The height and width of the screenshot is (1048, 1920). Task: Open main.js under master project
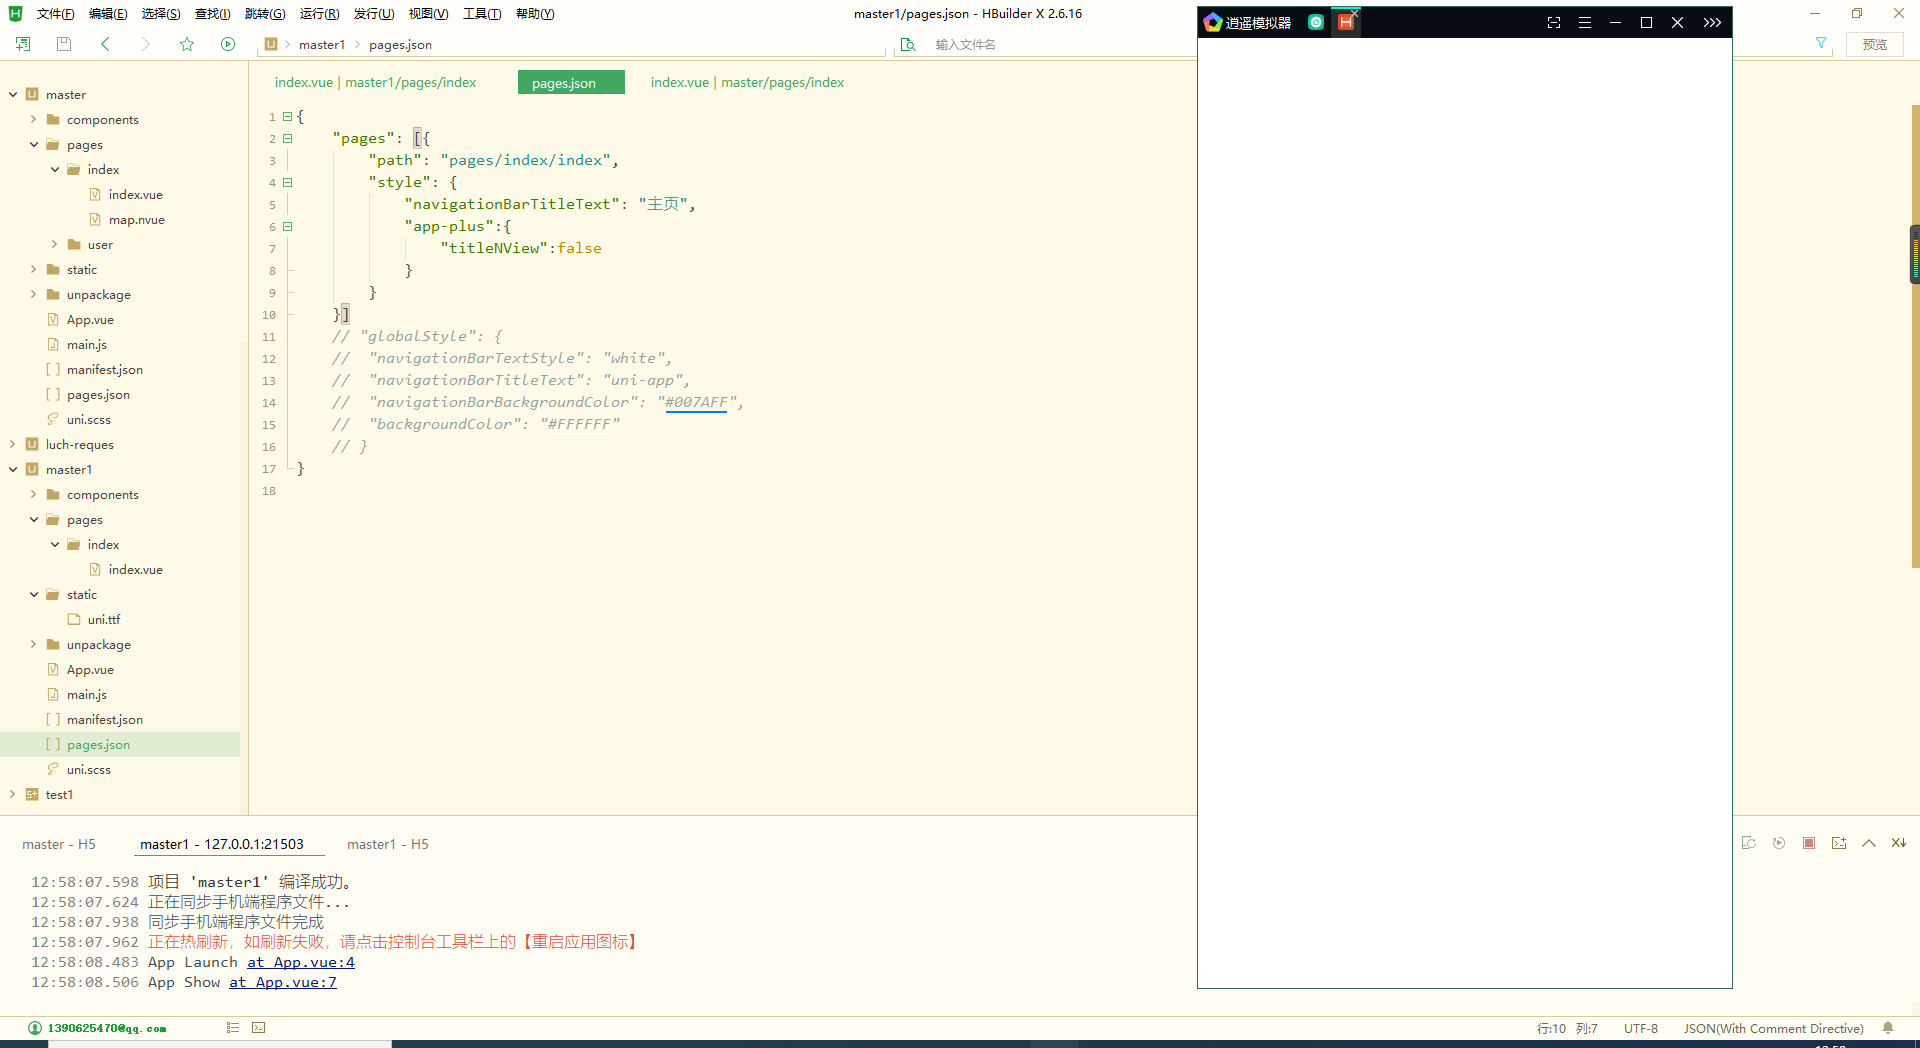click(87, 344)
